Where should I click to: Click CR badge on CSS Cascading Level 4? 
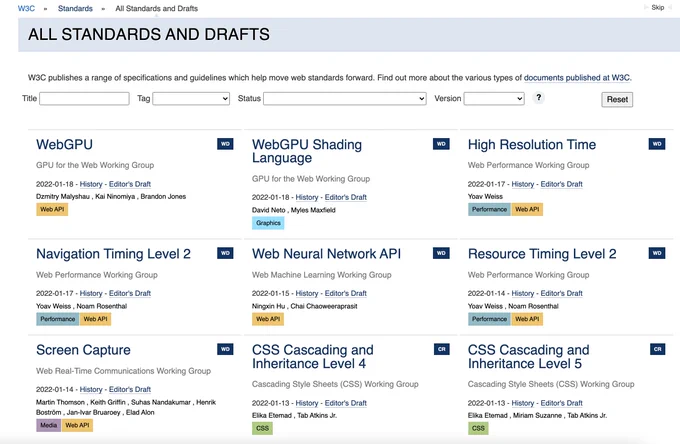pyautogui.click(x=441, y=349)
